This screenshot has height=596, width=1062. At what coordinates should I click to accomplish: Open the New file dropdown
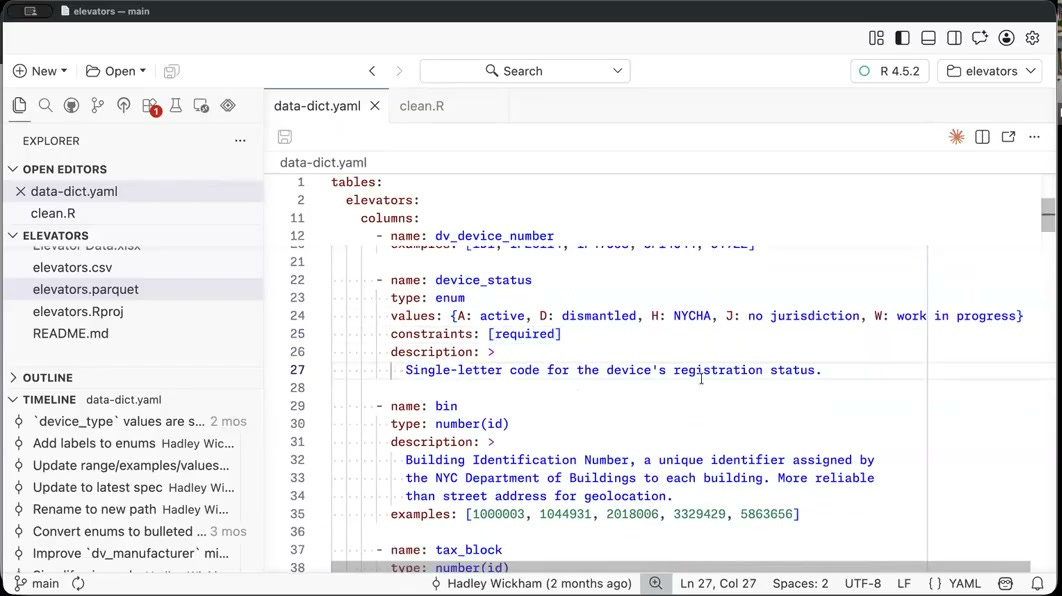[40, 71]
